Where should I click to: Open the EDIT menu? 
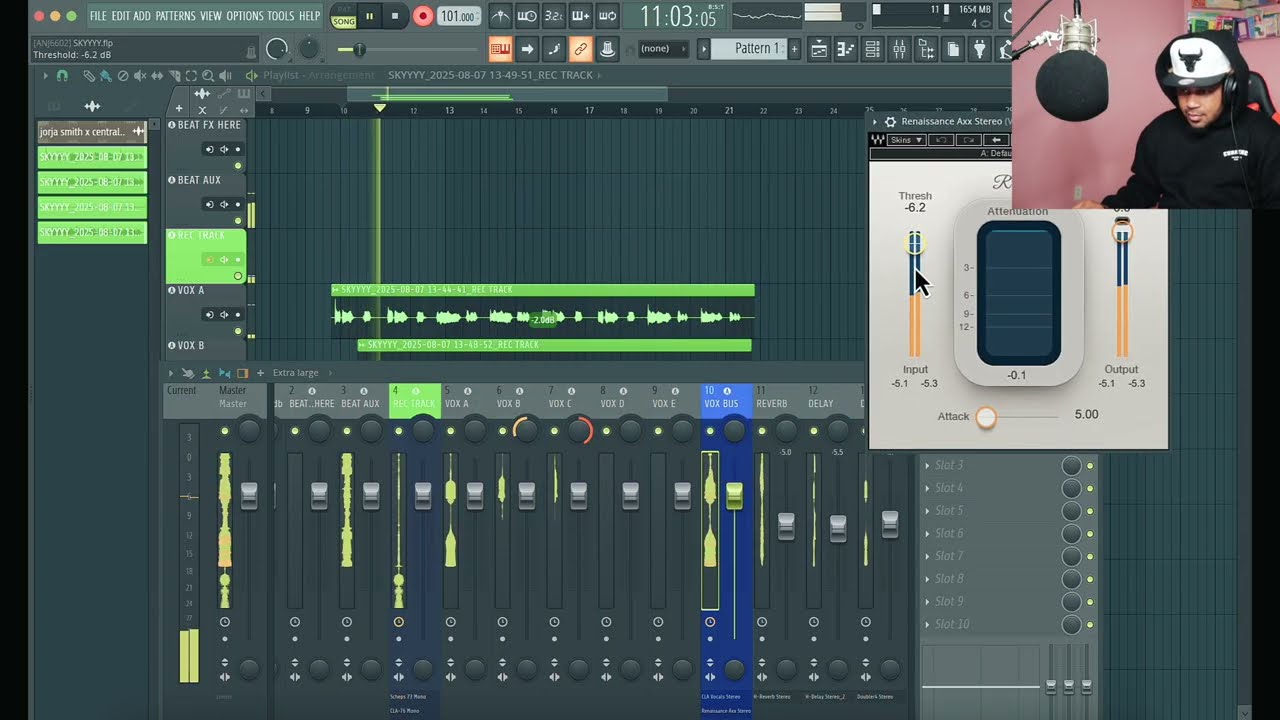tap(120, 16)
